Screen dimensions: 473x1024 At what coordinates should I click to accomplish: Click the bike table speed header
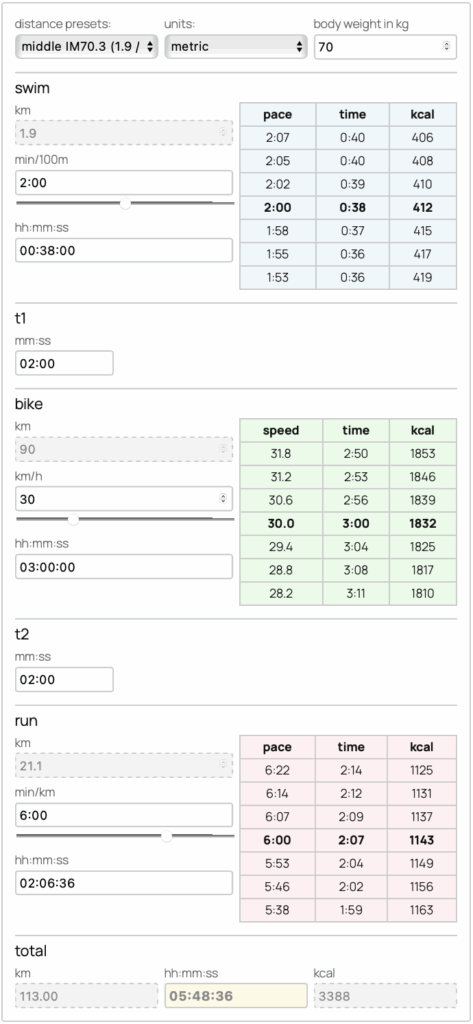point(280,430)
